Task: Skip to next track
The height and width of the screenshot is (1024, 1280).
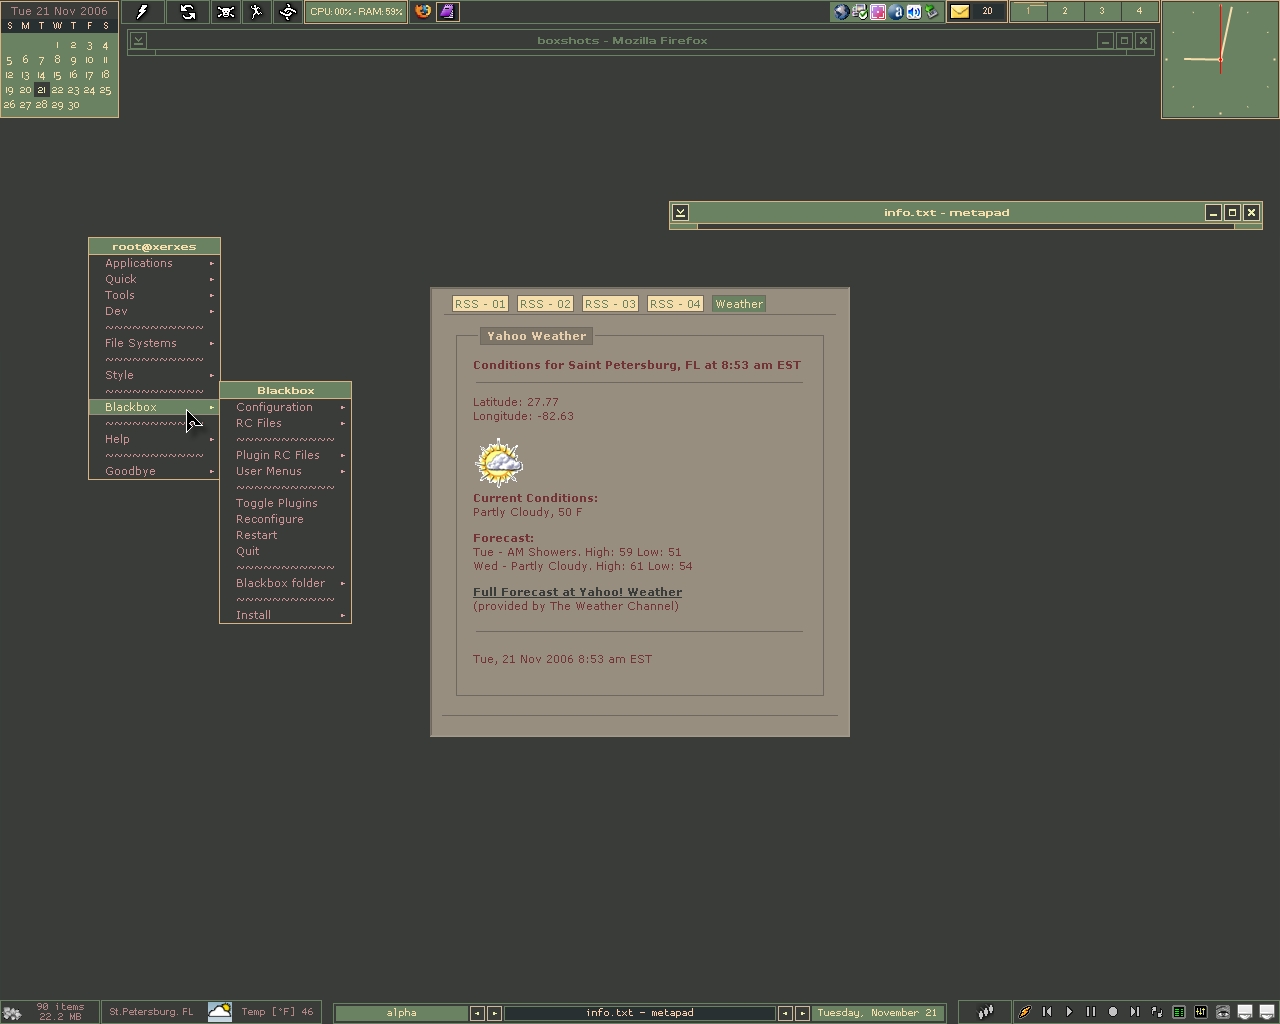Action: tap(1135, 1012)
